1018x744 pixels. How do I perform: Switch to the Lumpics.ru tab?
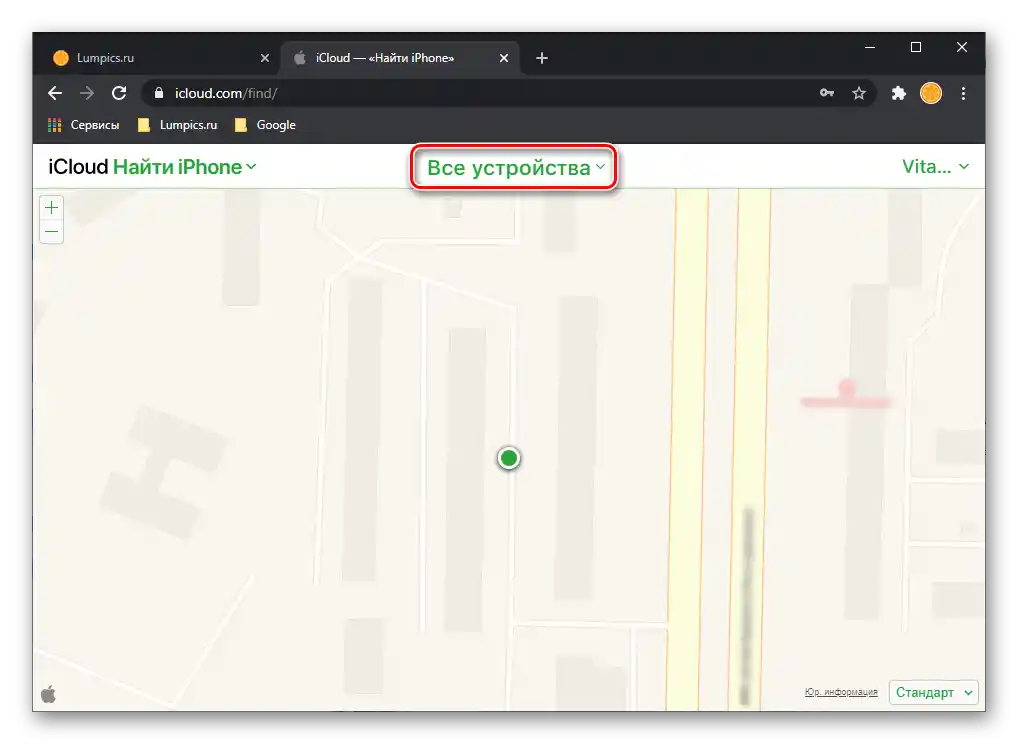tap(159, 58)
